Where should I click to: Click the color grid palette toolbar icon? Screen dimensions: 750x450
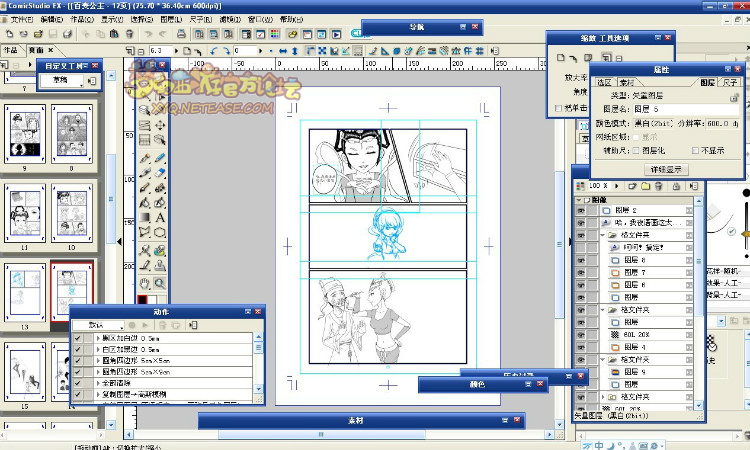[x=275, y=34]
